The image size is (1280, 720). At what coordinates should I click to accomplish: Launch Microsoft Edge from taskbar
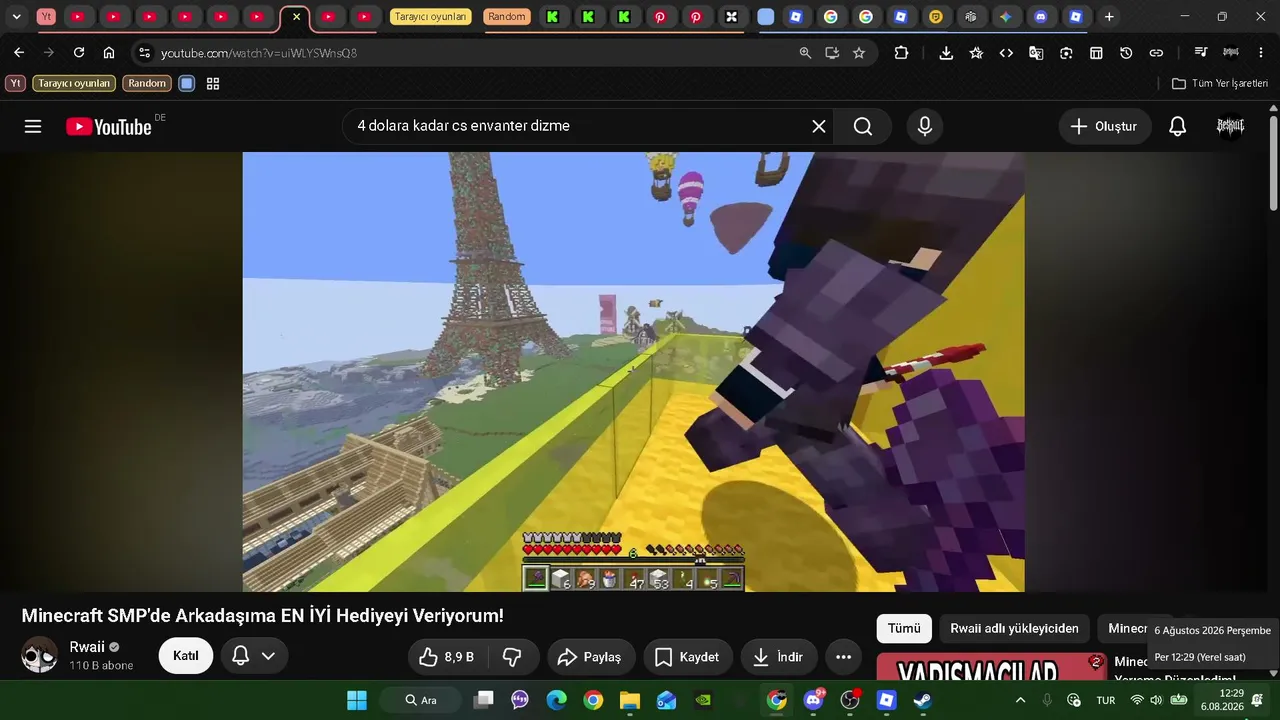tap(557, 700)
